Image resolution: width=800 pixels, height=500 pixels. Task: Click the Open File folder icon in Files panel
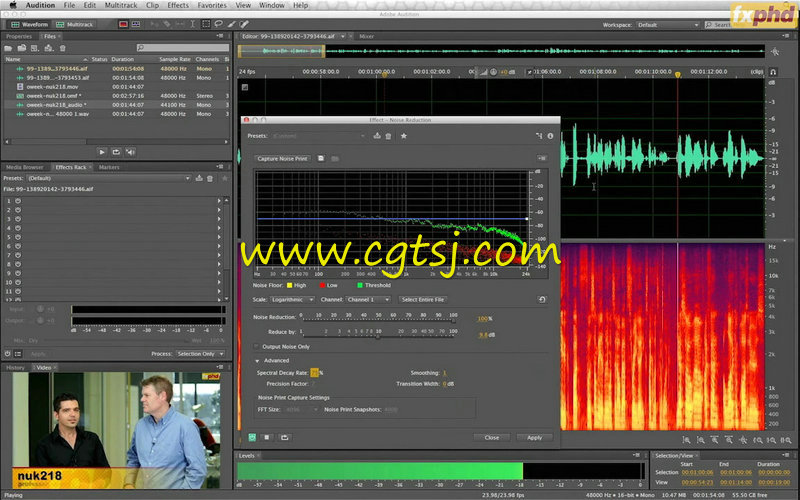click(x=8, y=48)
